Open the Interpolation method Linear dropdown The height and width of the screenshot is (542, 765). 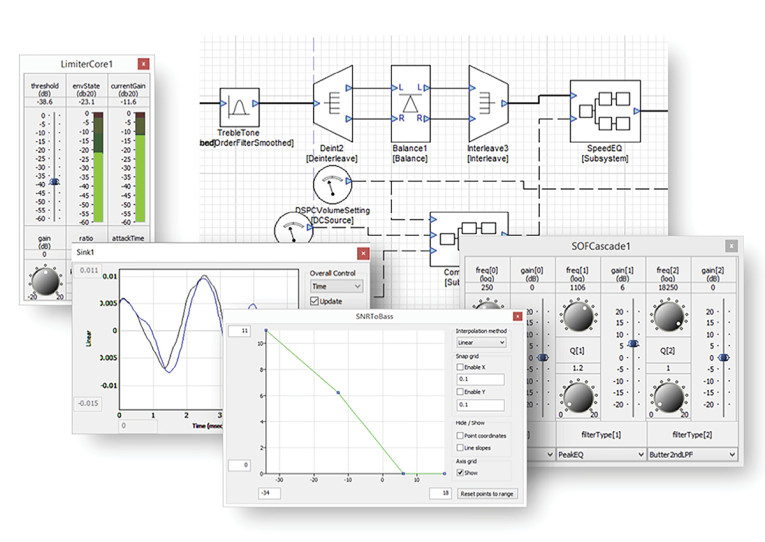[481, 342]
